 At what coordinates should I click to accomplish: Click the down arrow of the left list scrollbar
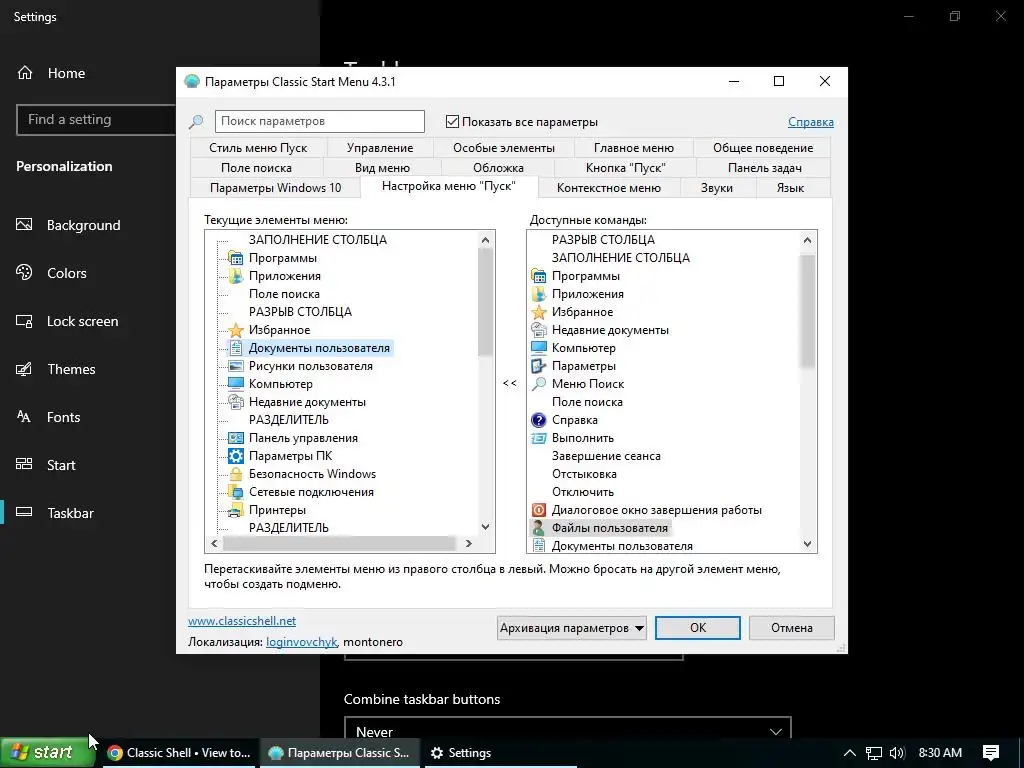(x=485, y=526)
